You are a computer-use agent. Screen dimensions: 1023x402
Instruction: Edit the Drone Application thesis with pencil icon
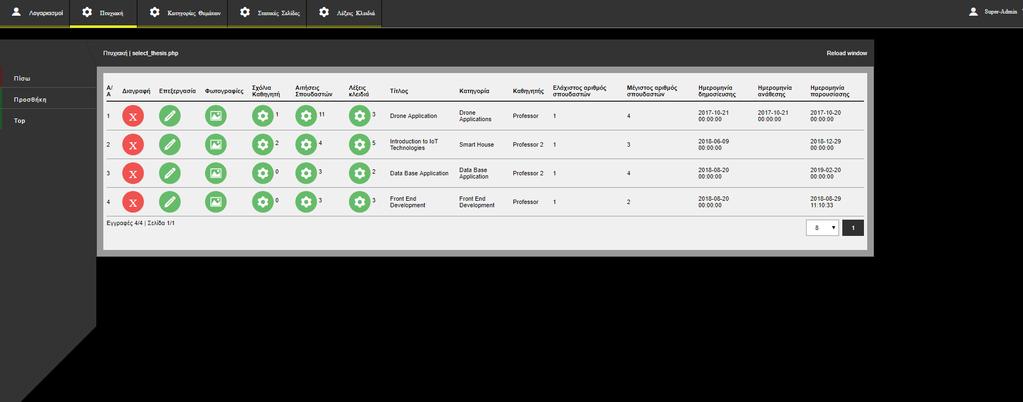(170, 116)
